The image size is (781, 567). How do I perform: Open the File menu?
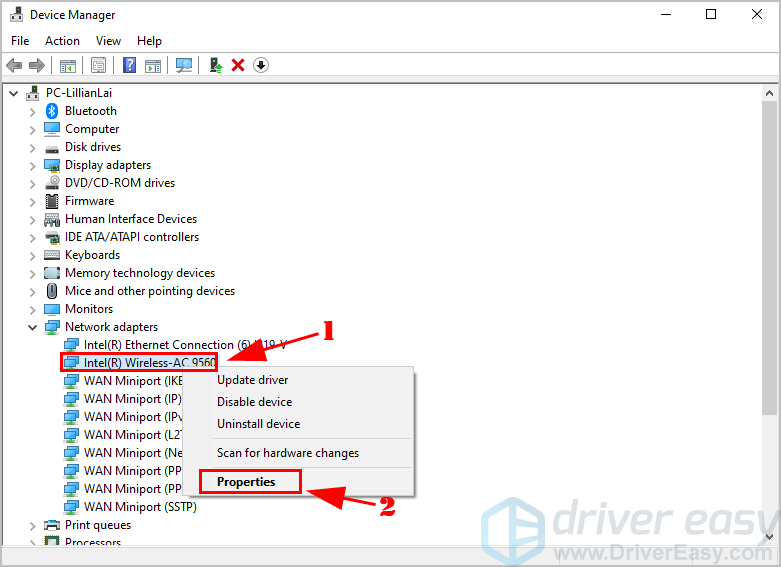(x=20, y=41)
